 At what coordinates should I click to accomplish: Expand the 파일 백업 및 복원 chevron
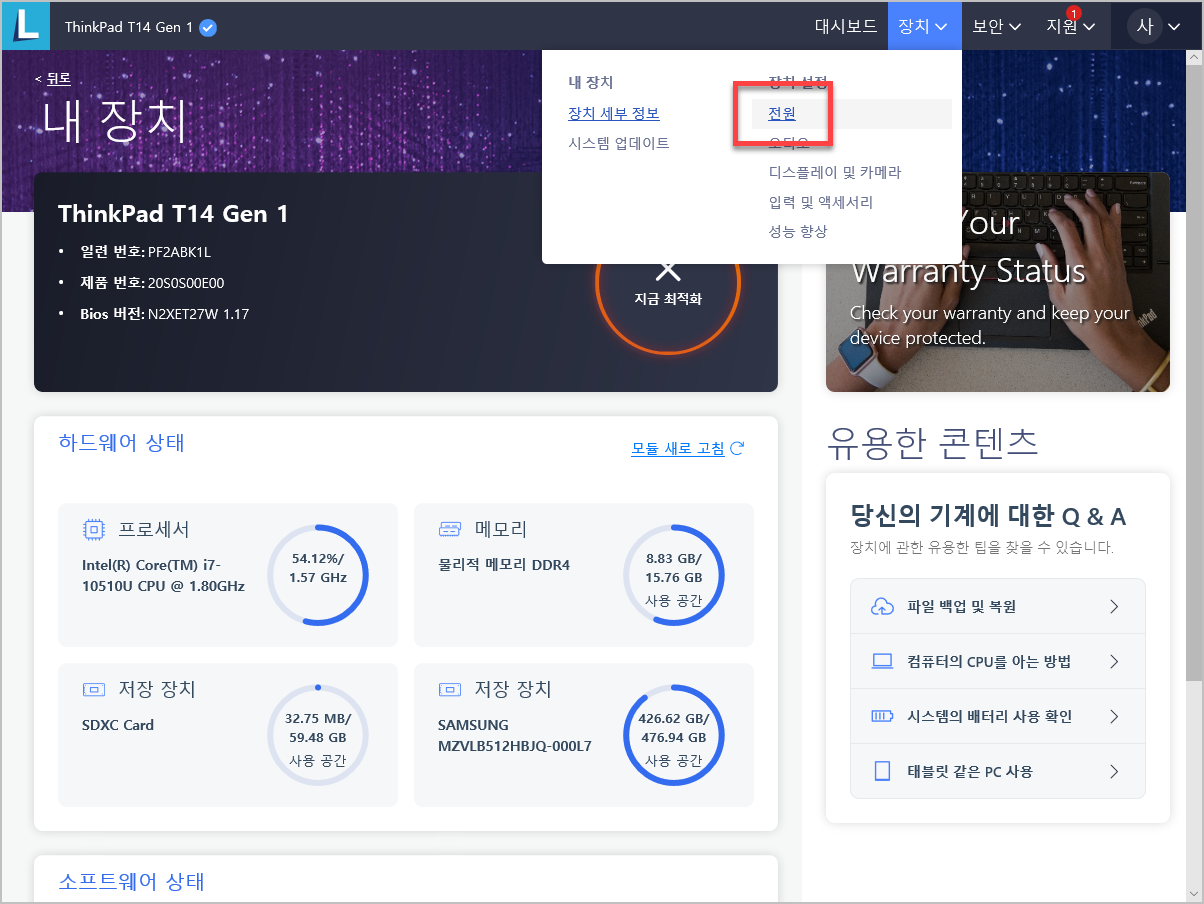[x=1114, y=606]
